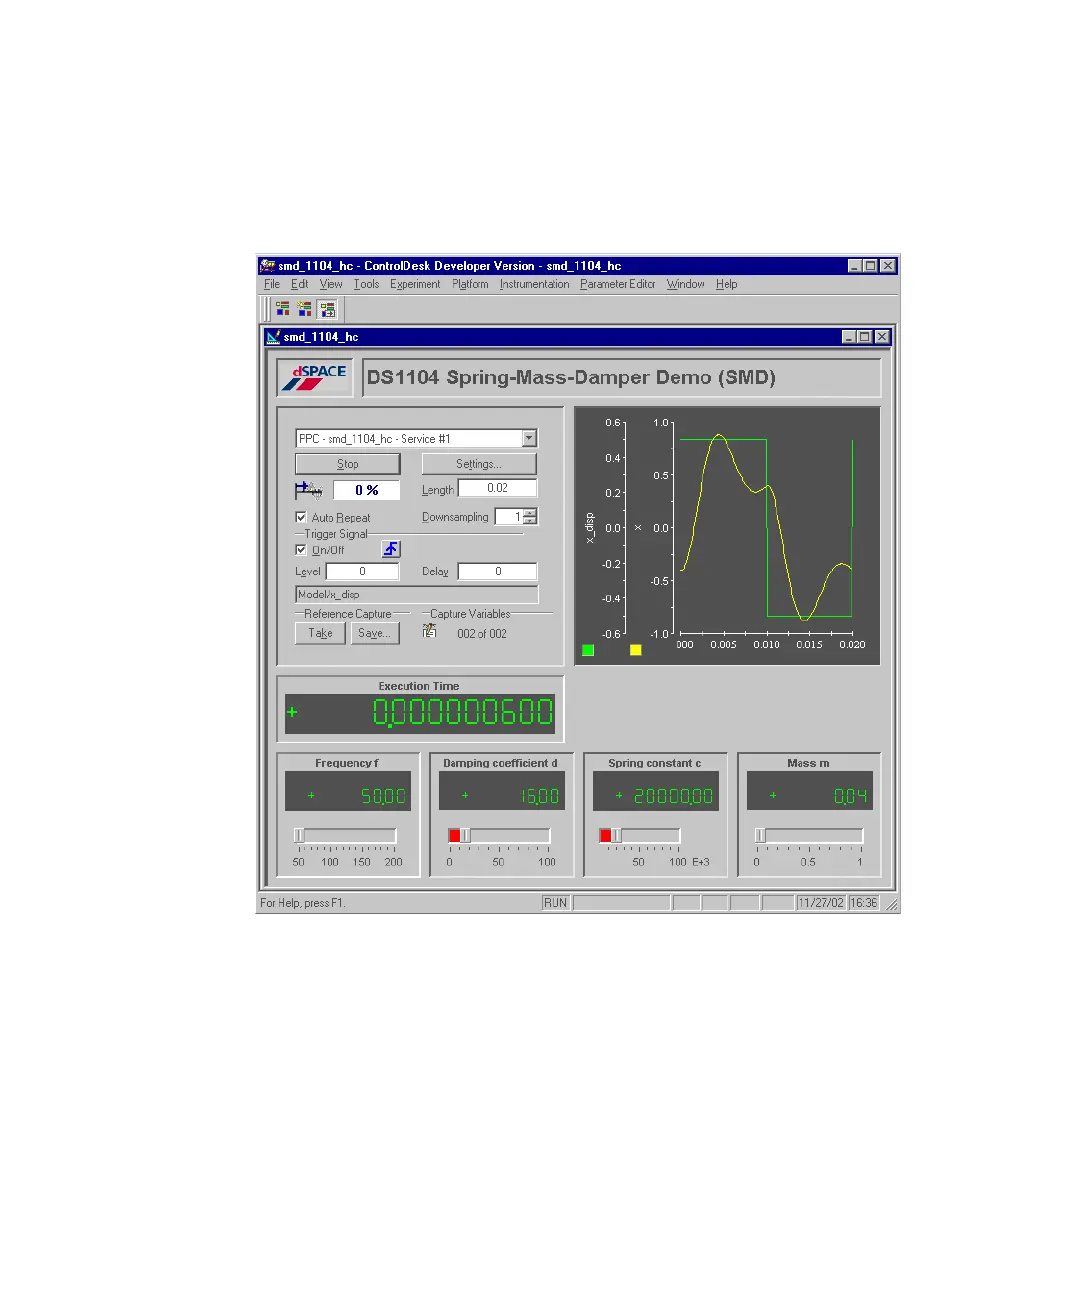
Task: Open the Window menu
Action: [686, 284]
